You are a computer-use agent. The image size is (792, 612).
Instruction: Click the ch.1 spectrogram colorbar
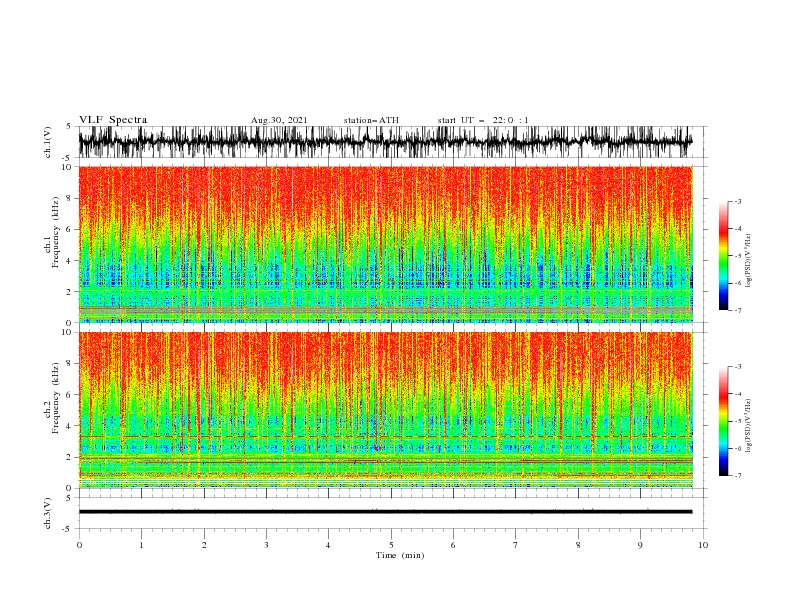pos(723,256)
